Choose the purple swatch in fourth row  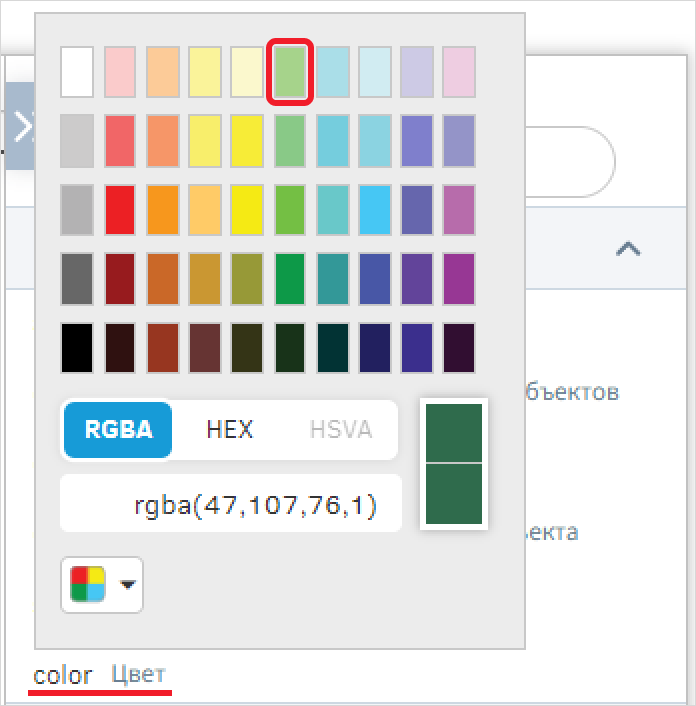coord(459,278)
